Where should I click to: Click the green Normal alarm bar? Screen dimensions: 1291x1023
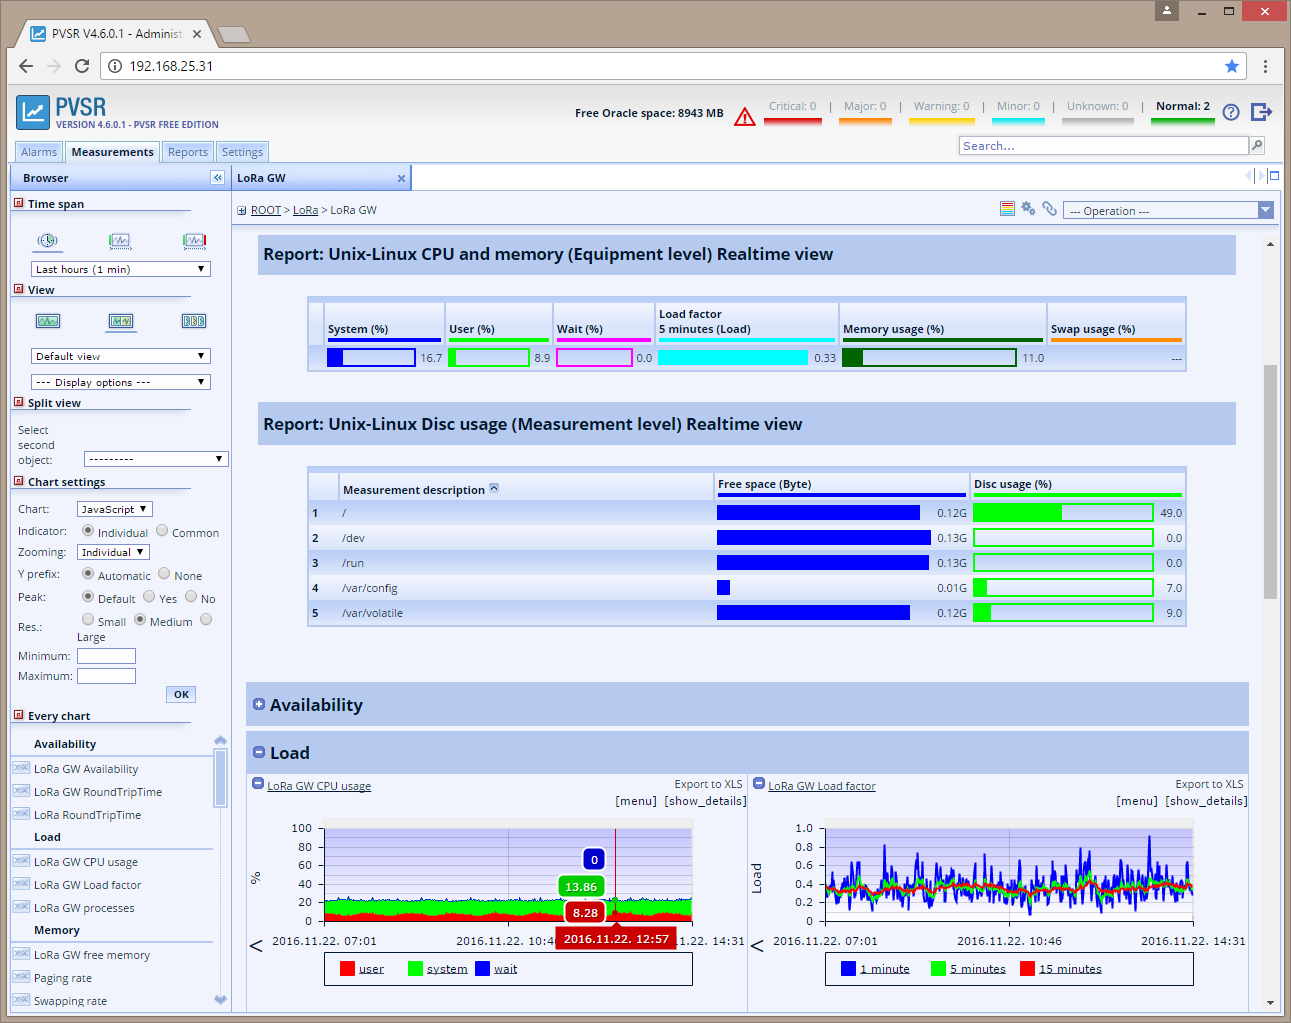click(x=1182, y=121)
